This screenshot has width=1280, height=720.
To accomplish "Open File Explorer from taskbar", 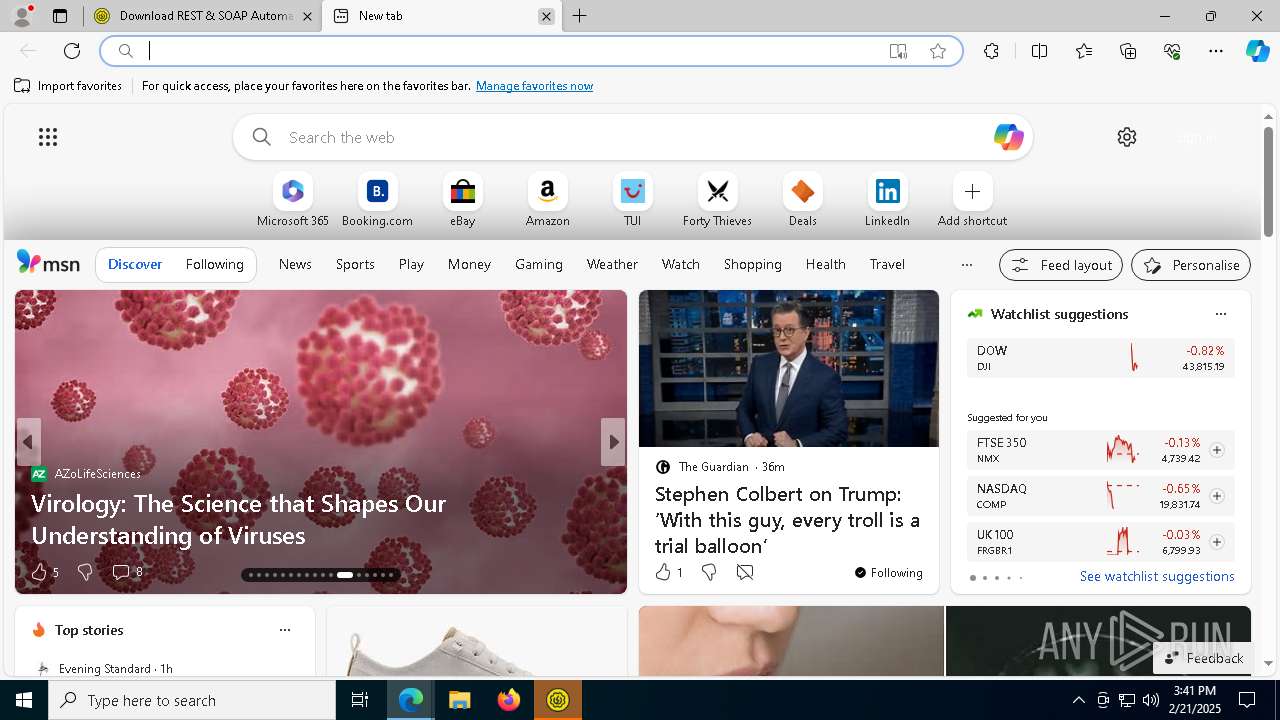I will click(460, 700).
